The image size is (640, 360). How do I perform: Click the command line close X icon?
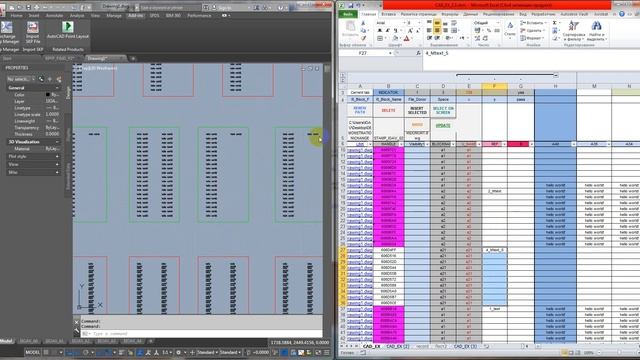tap(77, 322)
